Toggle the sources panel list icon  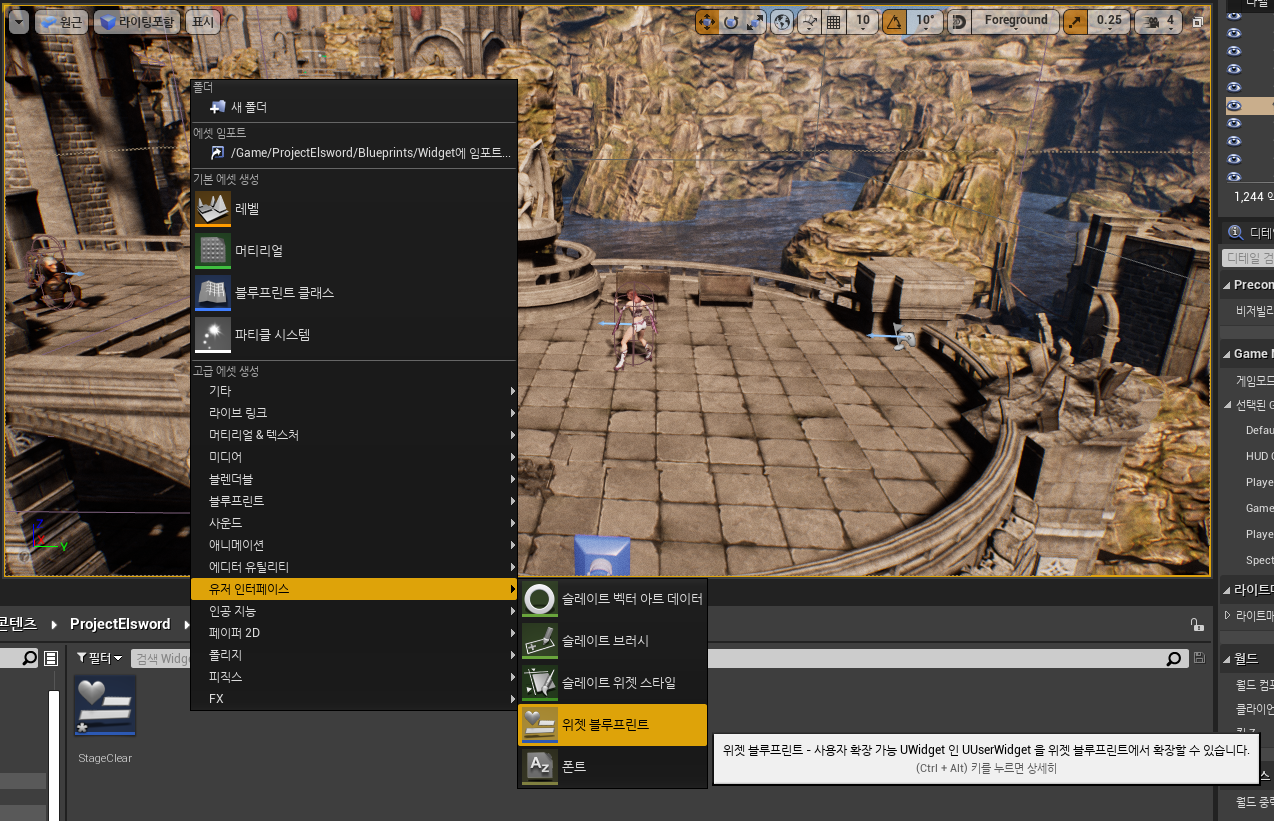(x=51, y=658)
